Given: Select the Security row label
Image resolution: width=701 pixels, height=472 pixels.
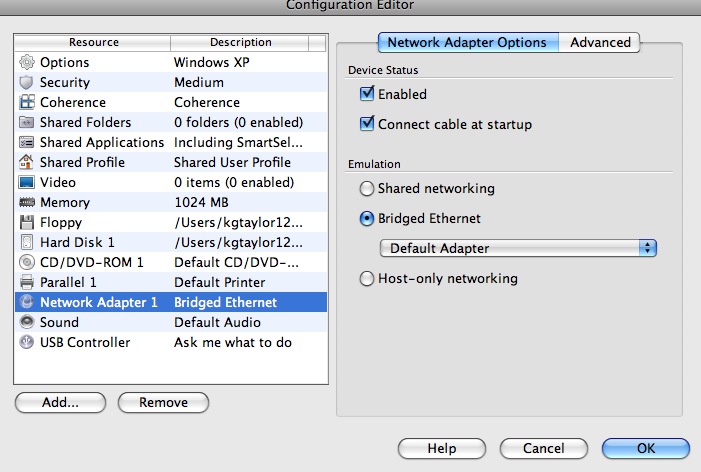Looking at the screenshot, I should [x=65, y=83].
